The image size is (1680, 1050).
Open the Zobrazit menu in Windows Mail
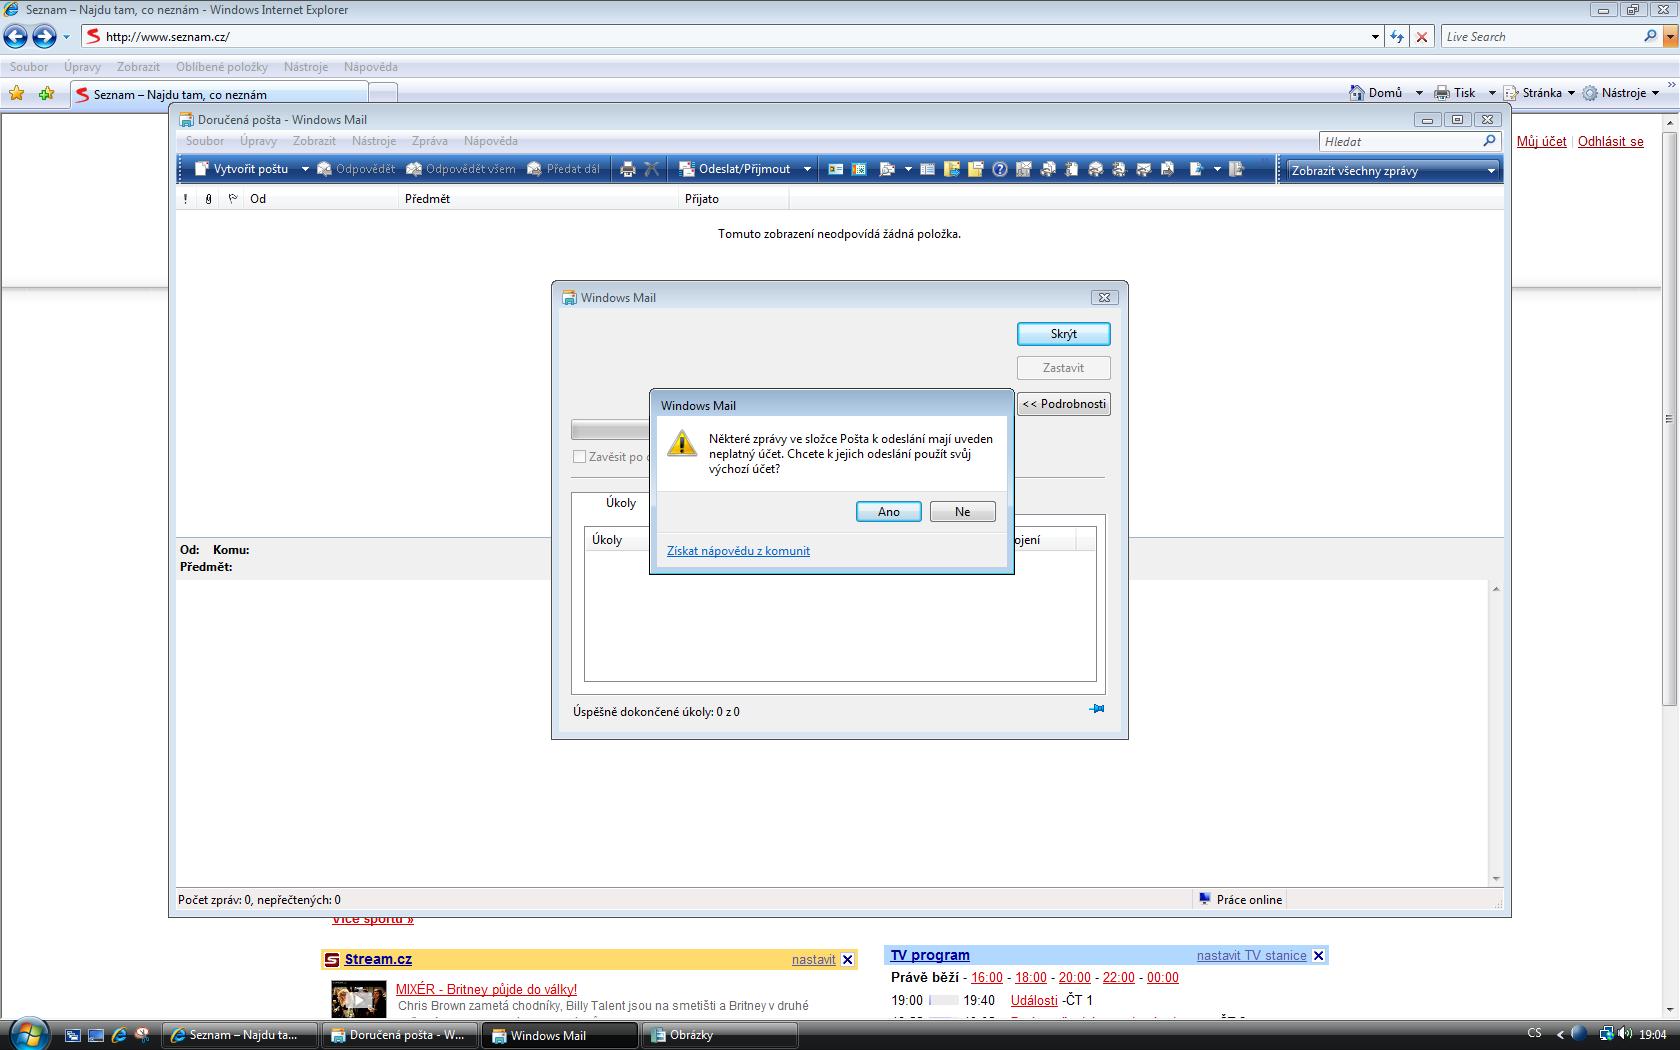pyautogui.click(x=314, y=141)
